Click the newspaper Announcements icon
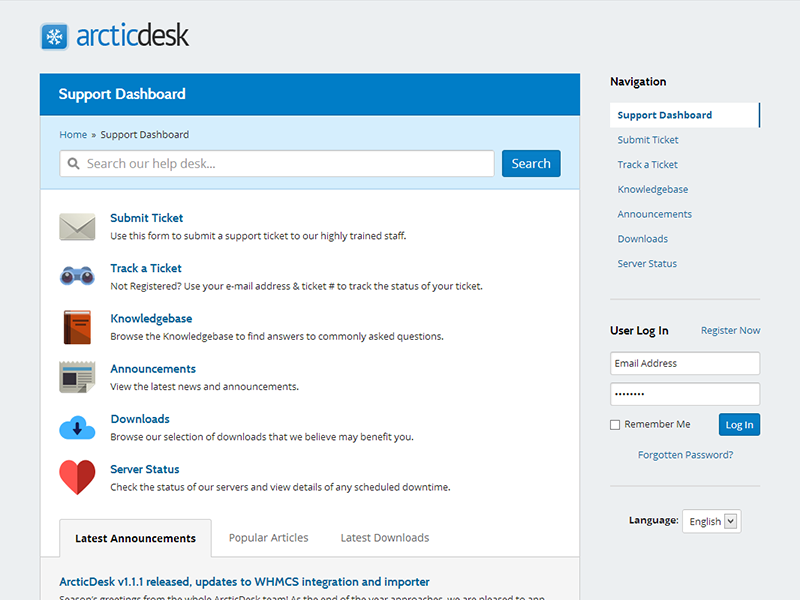 point(77,377)
